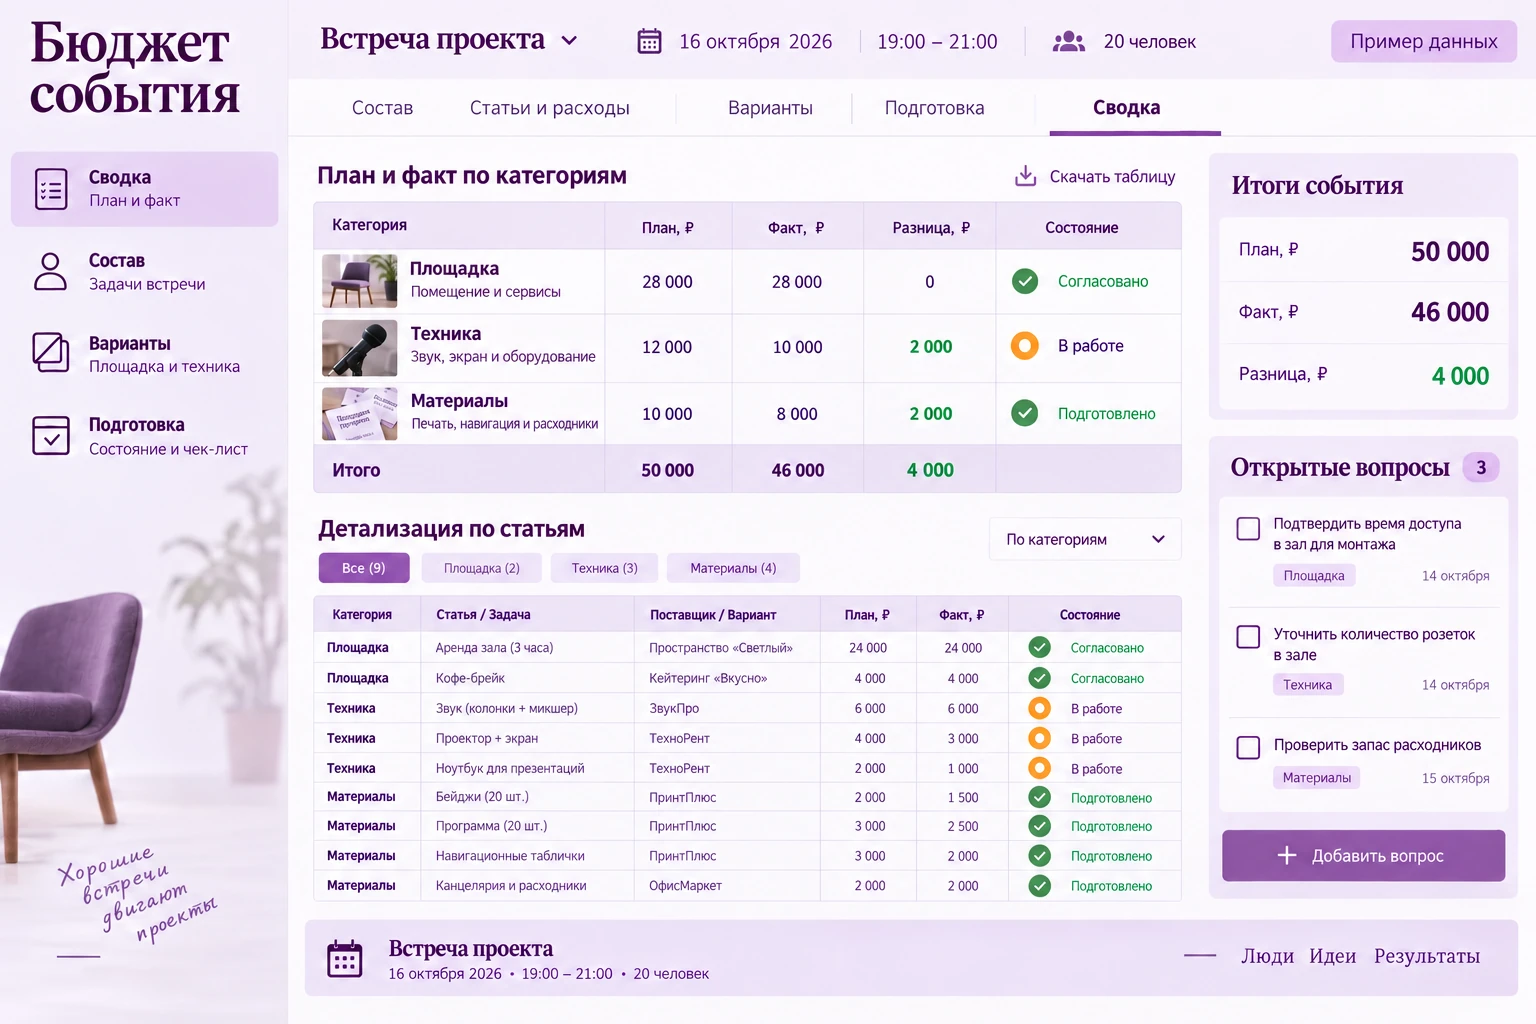This screenshot has height=1024, width=1536.
Task: Filter details by Площадка (2)
Action: [482, 568]
